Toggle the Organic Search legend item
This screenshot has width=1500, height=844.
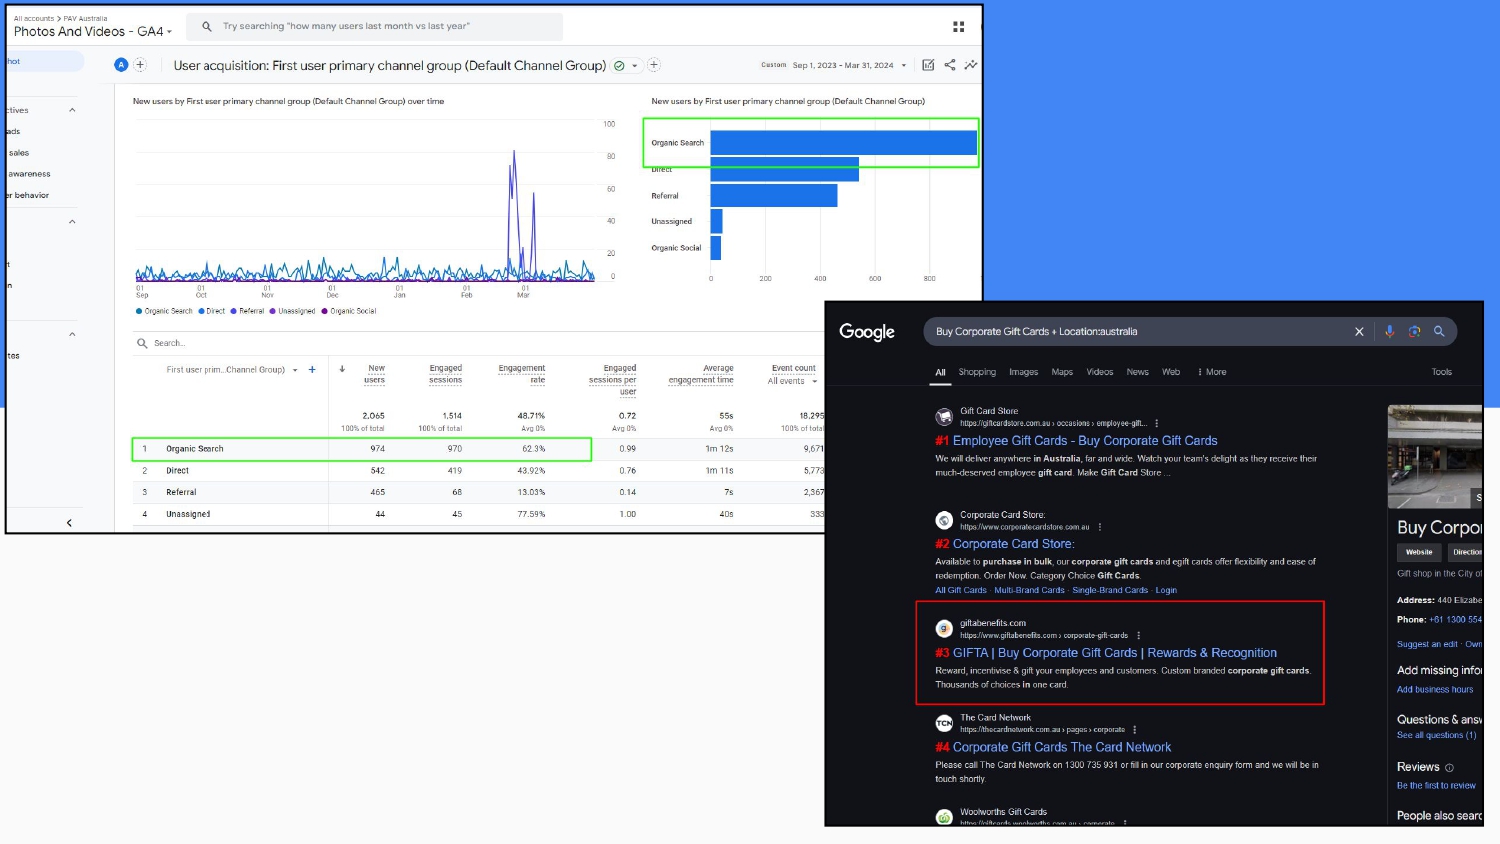[x=165, y=311]
